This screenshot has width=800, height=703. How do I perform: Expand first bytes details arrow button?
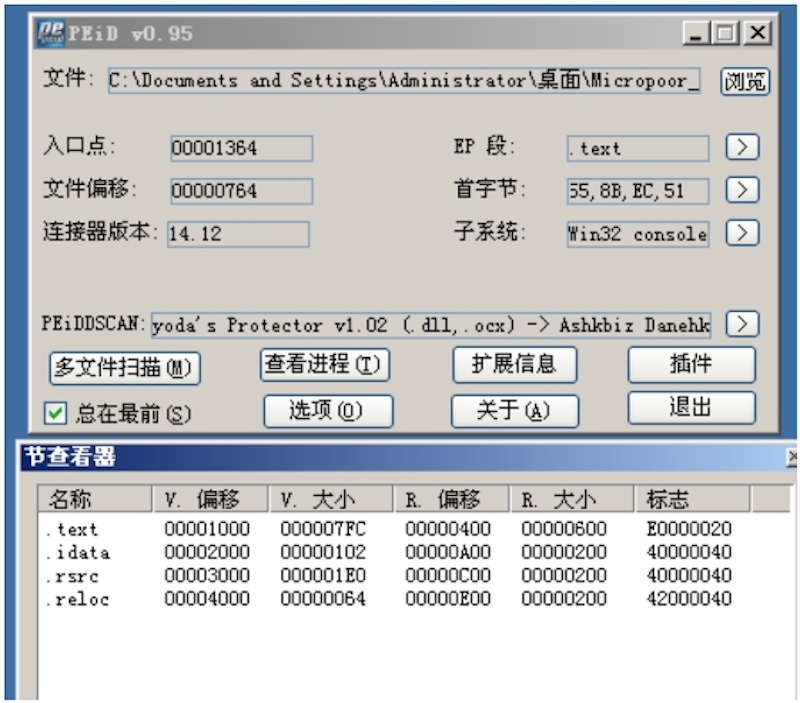point(741,190)
